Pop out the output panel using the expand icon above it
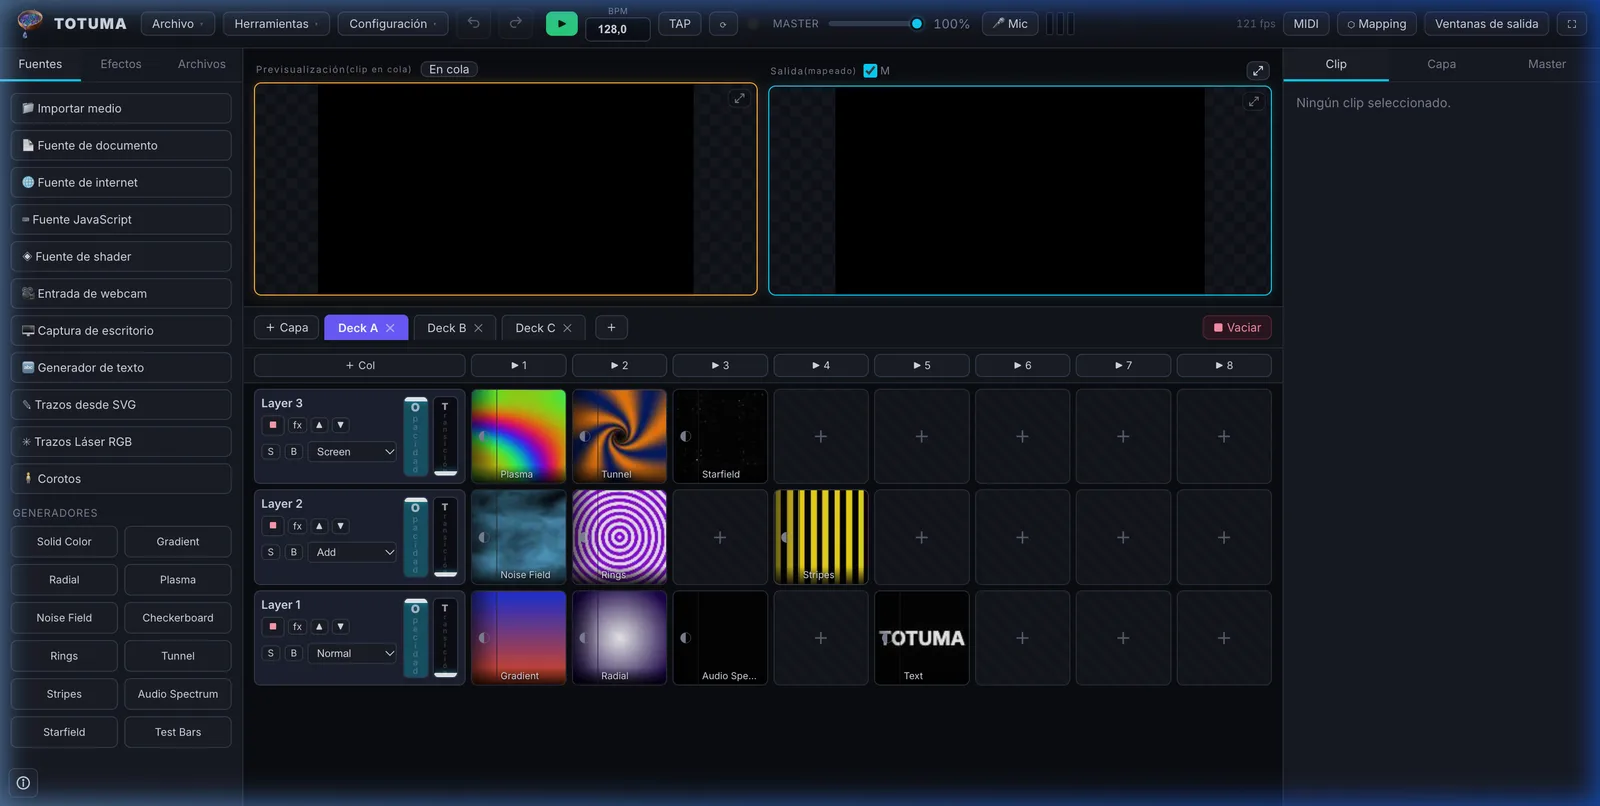Image resolution: width=1600 pixels, height=806 pixels. coord(1258,70)
